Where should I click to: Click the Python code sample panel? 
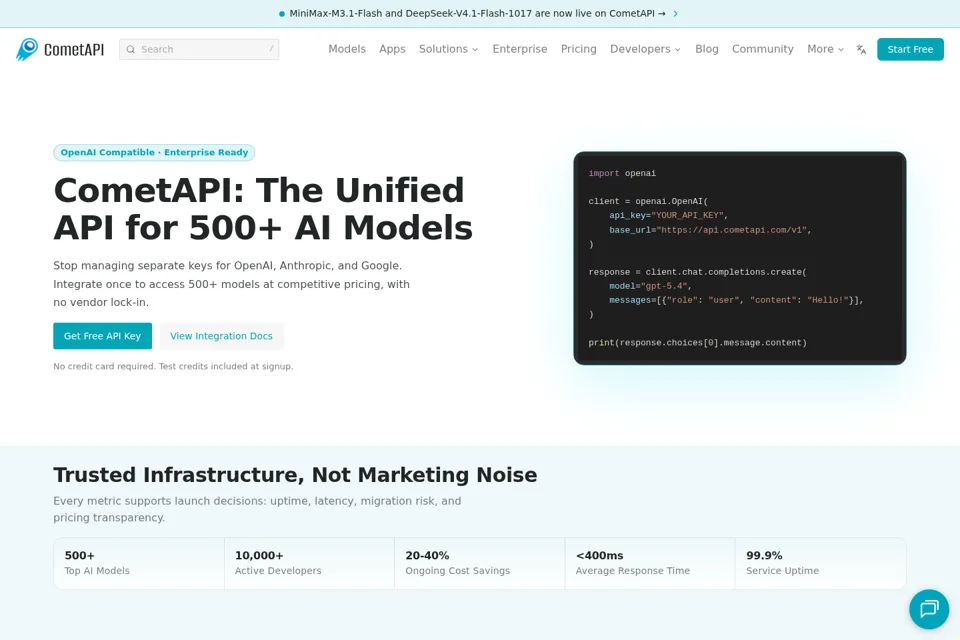[740, 258]
